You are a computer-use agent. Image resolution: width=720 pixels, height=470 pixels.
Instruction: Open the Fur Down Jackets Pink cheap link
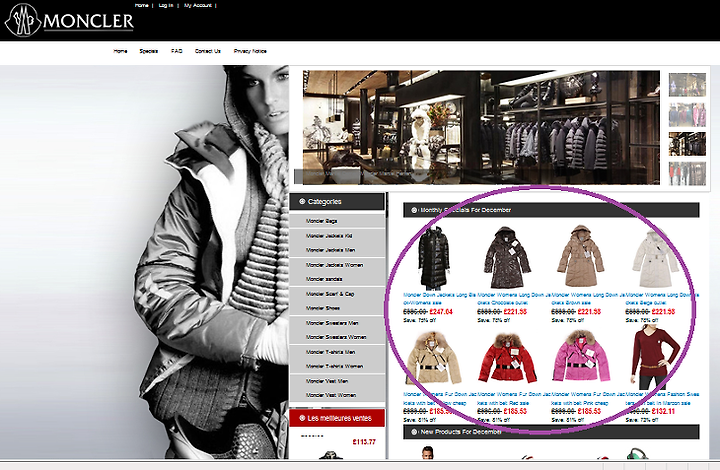coord(588,398)
